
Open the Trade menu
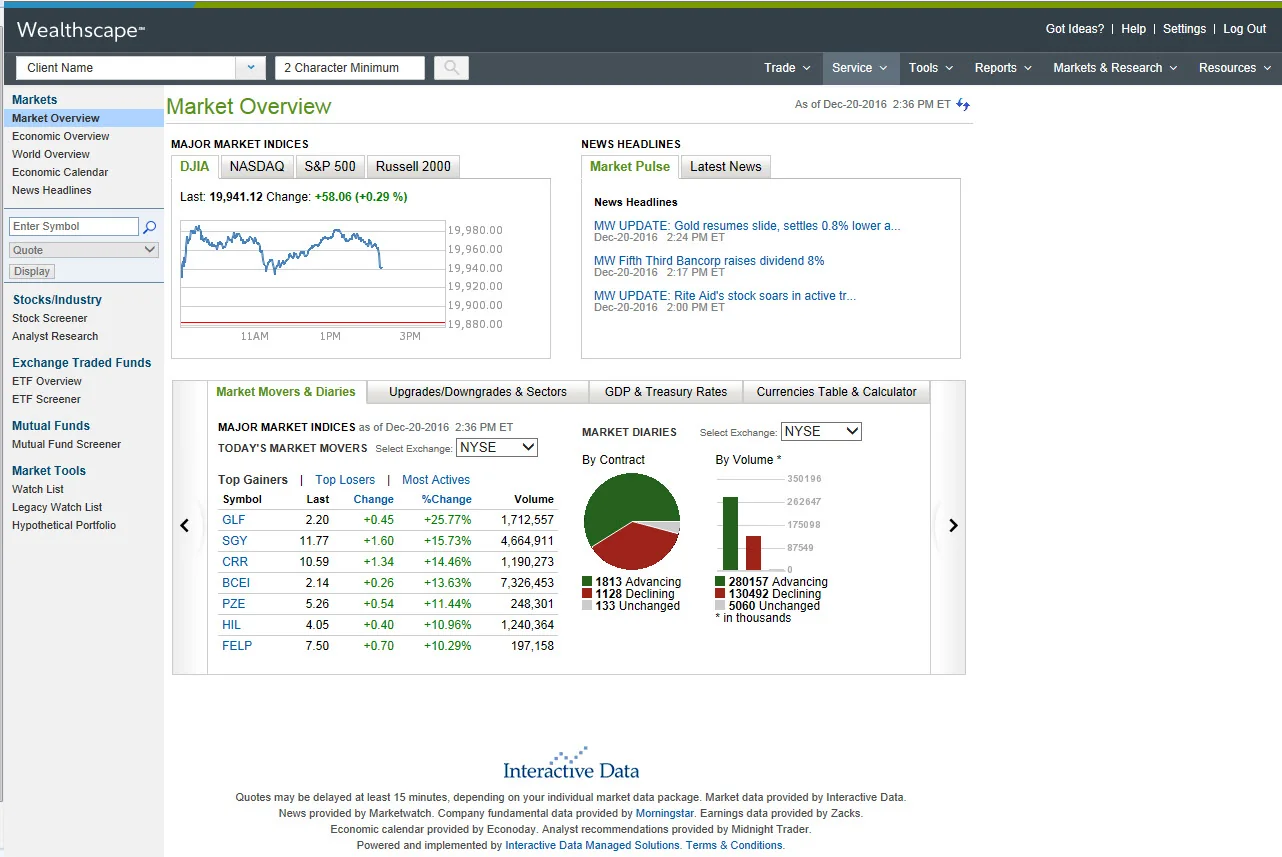[787, 67]
